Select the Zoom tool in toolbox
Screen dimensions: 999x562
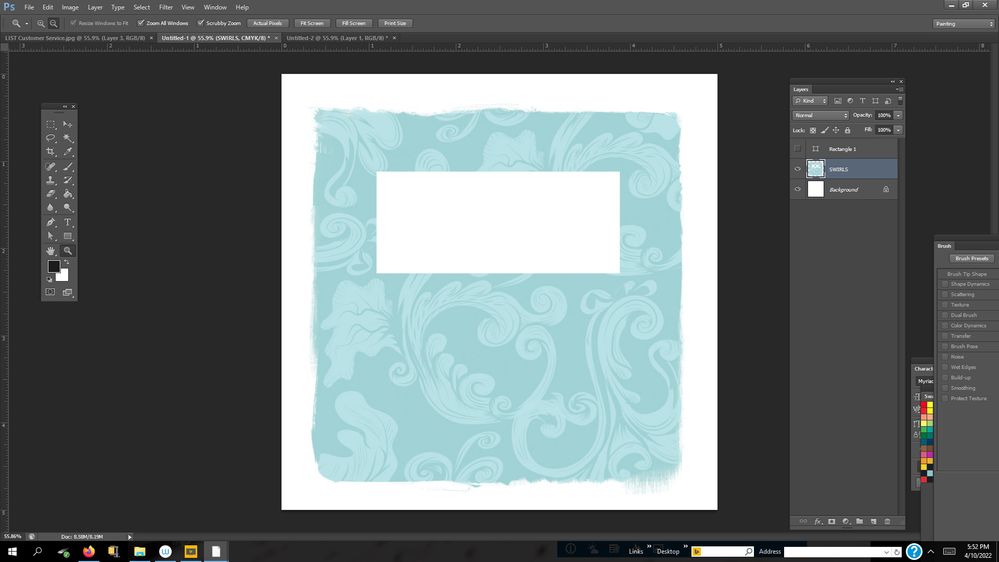pos(68,250)
